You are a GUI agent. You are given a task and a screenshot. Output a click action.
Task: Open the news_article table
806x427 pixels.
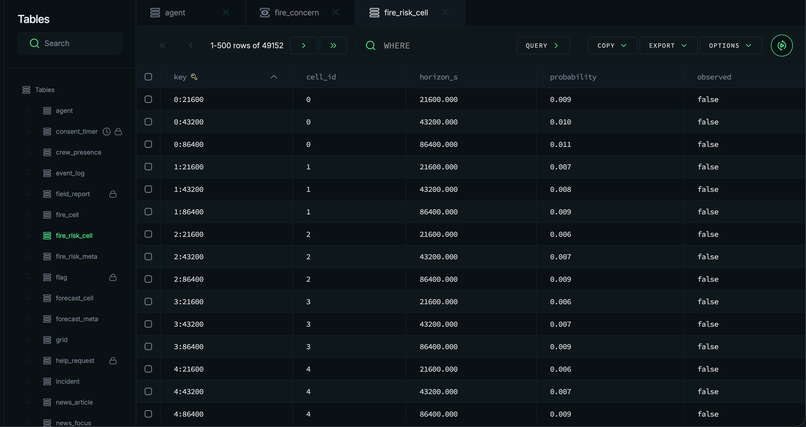tap(74, 402)
